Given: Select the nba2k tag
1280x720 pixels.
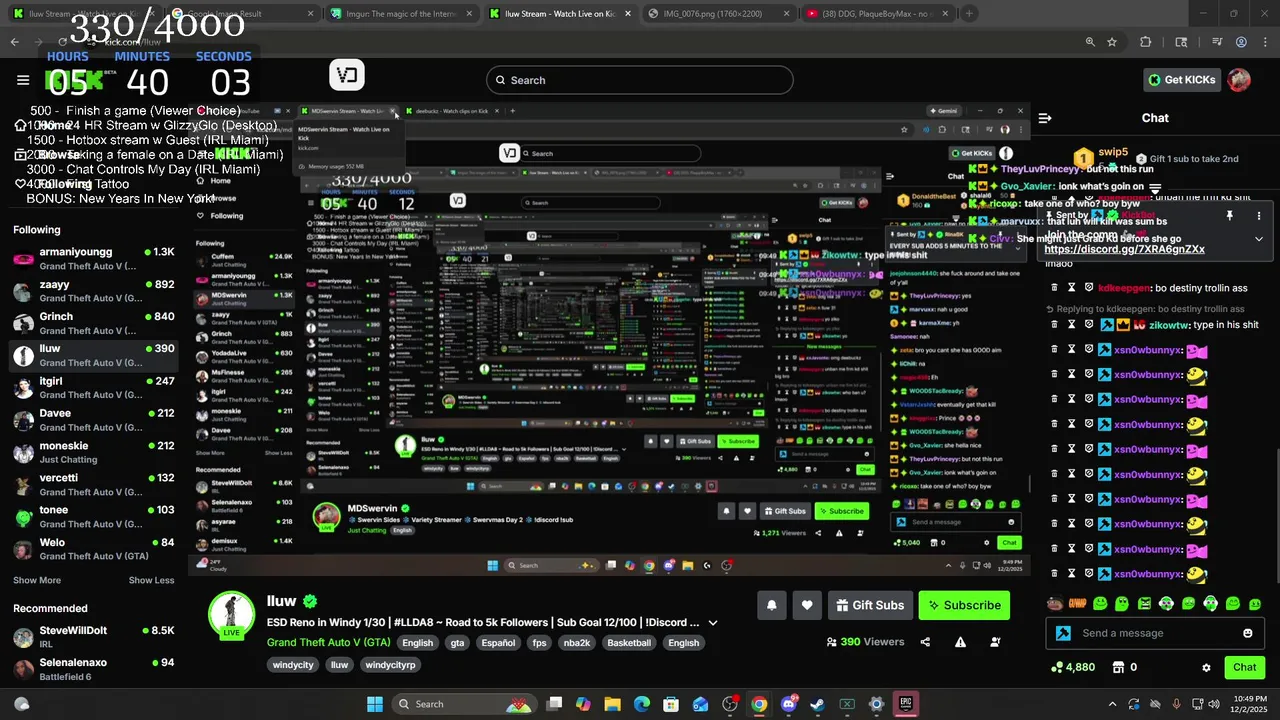Looking at the screenshot, I should click(577, 643).
